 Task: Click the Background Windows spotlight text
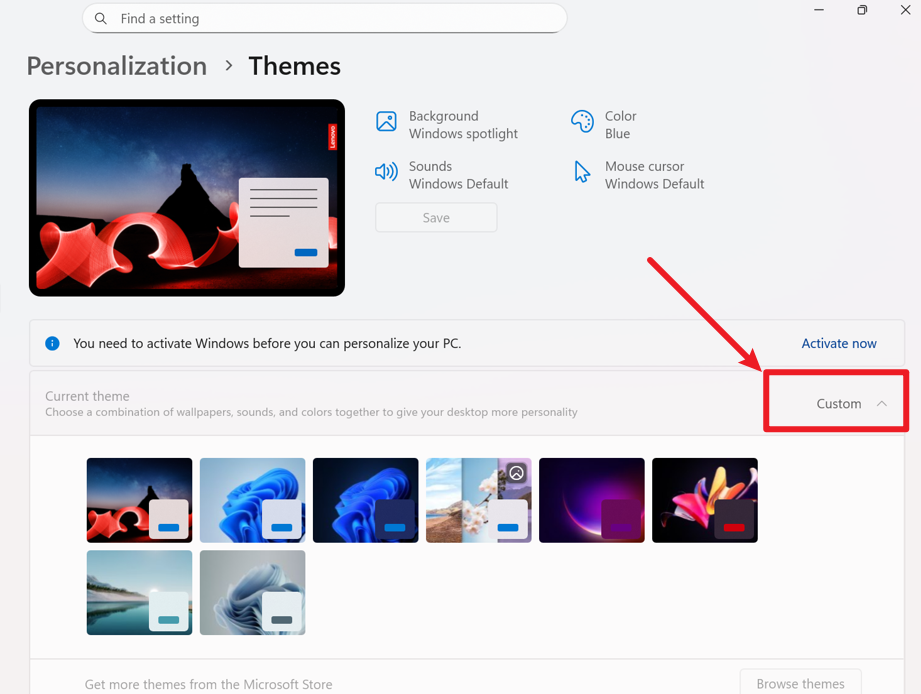point(463,125)
